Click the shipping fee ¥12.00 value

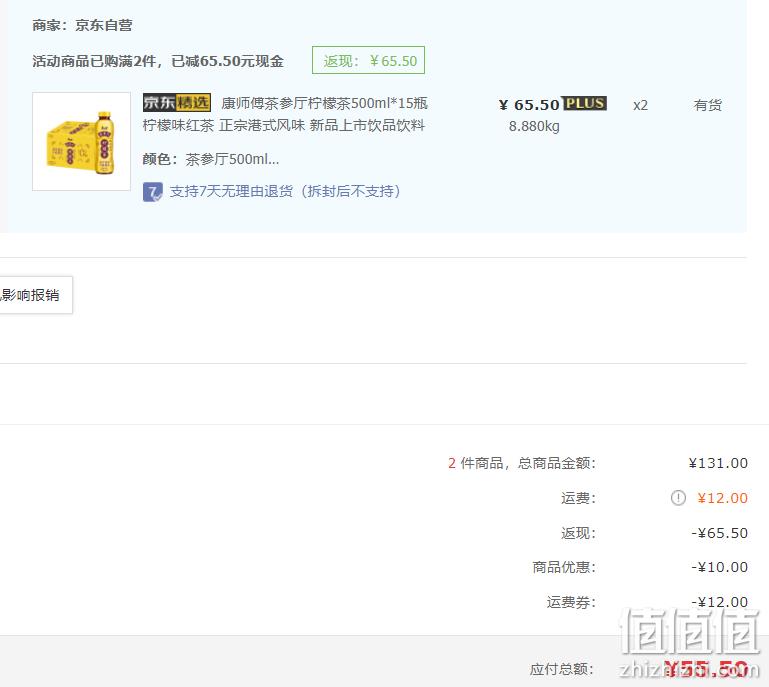point(723,498)
